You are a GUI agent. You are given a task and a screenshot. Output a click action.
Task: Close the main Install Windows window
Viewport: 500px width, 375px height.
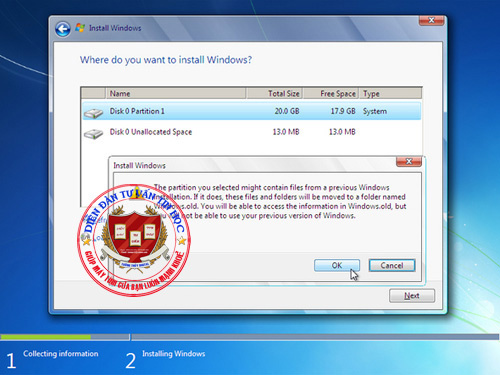(431, 20)
